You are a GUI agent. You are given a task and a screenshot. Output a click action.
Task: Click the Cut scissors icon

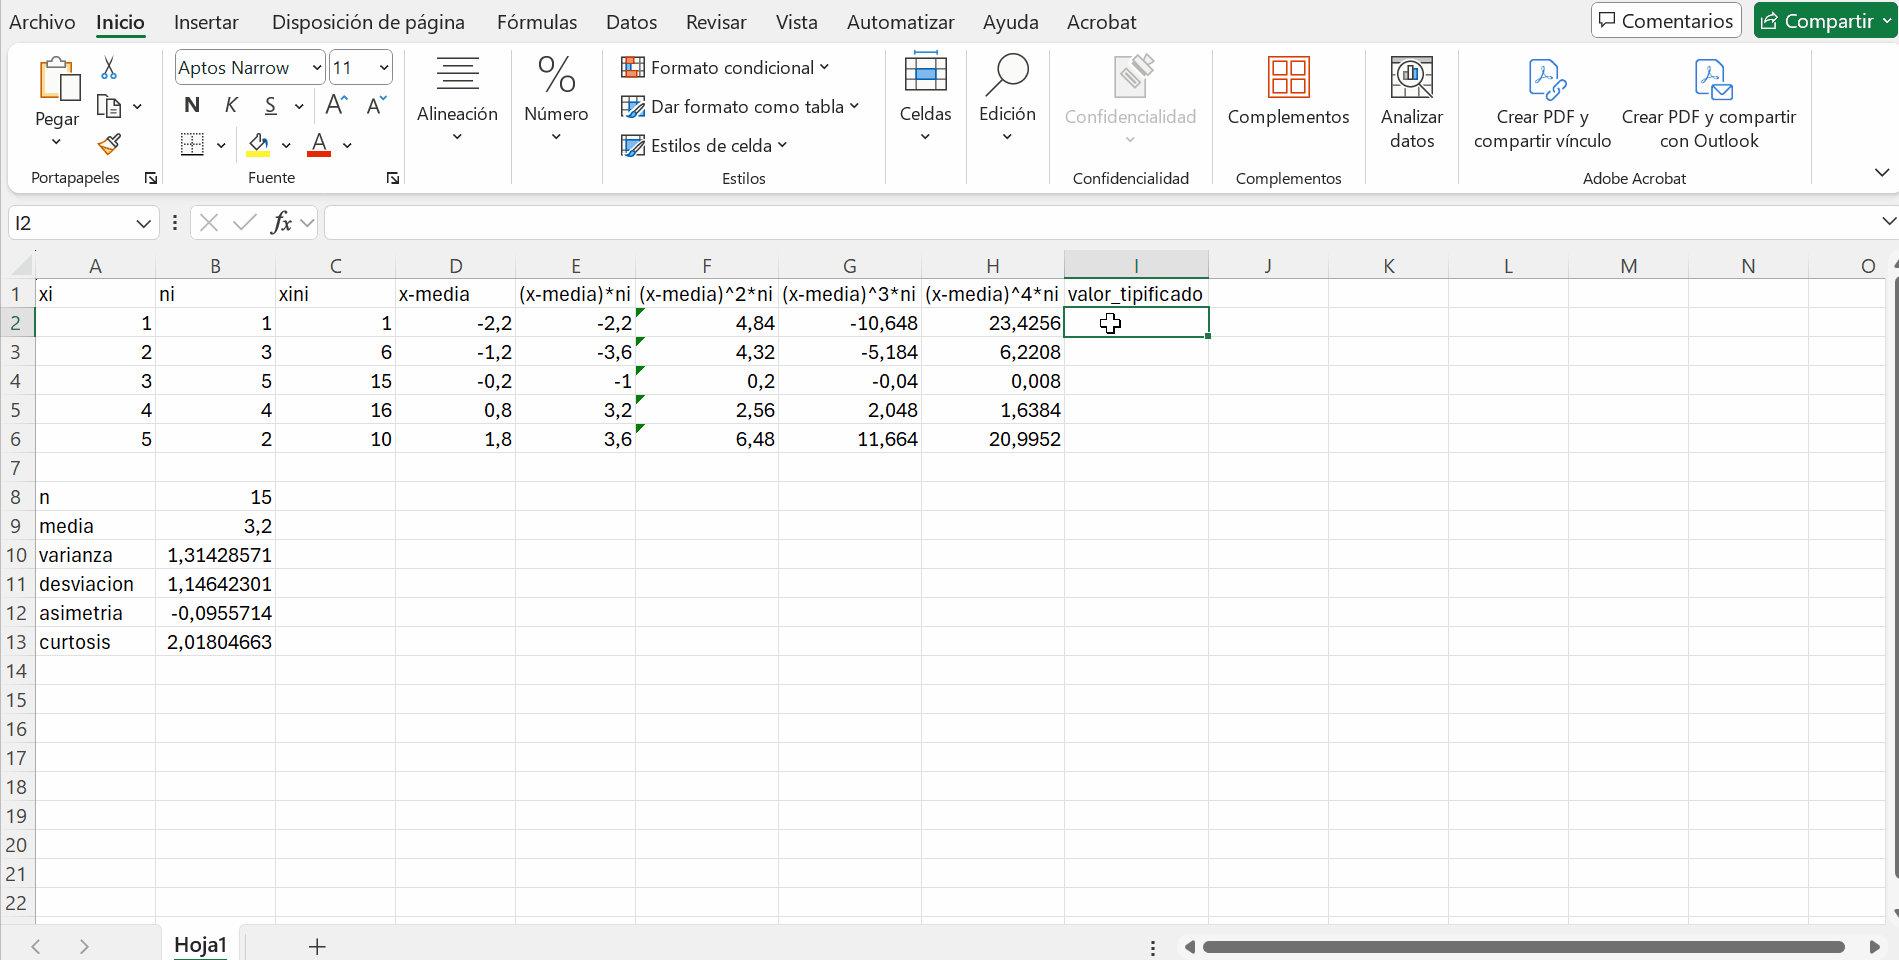(109, 68)
